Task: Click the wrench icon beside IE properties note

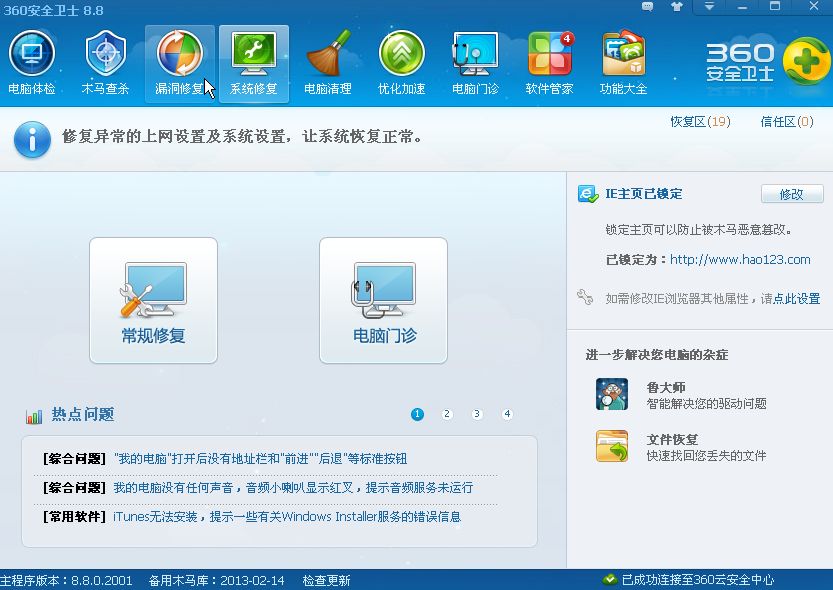Action: (x=585, y=297)
